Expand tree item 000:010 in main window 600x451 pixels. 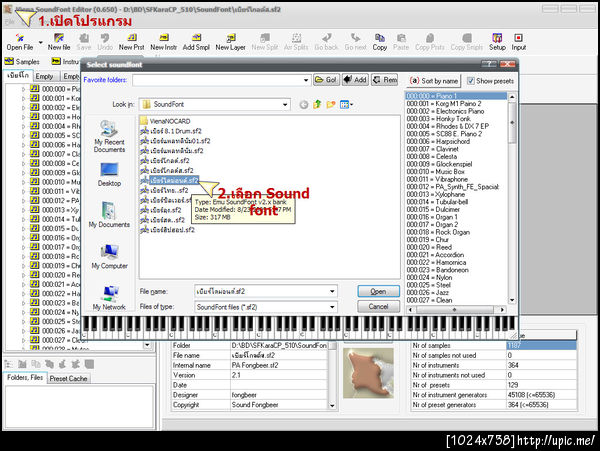pyautogui.click(x=23, y=182)
